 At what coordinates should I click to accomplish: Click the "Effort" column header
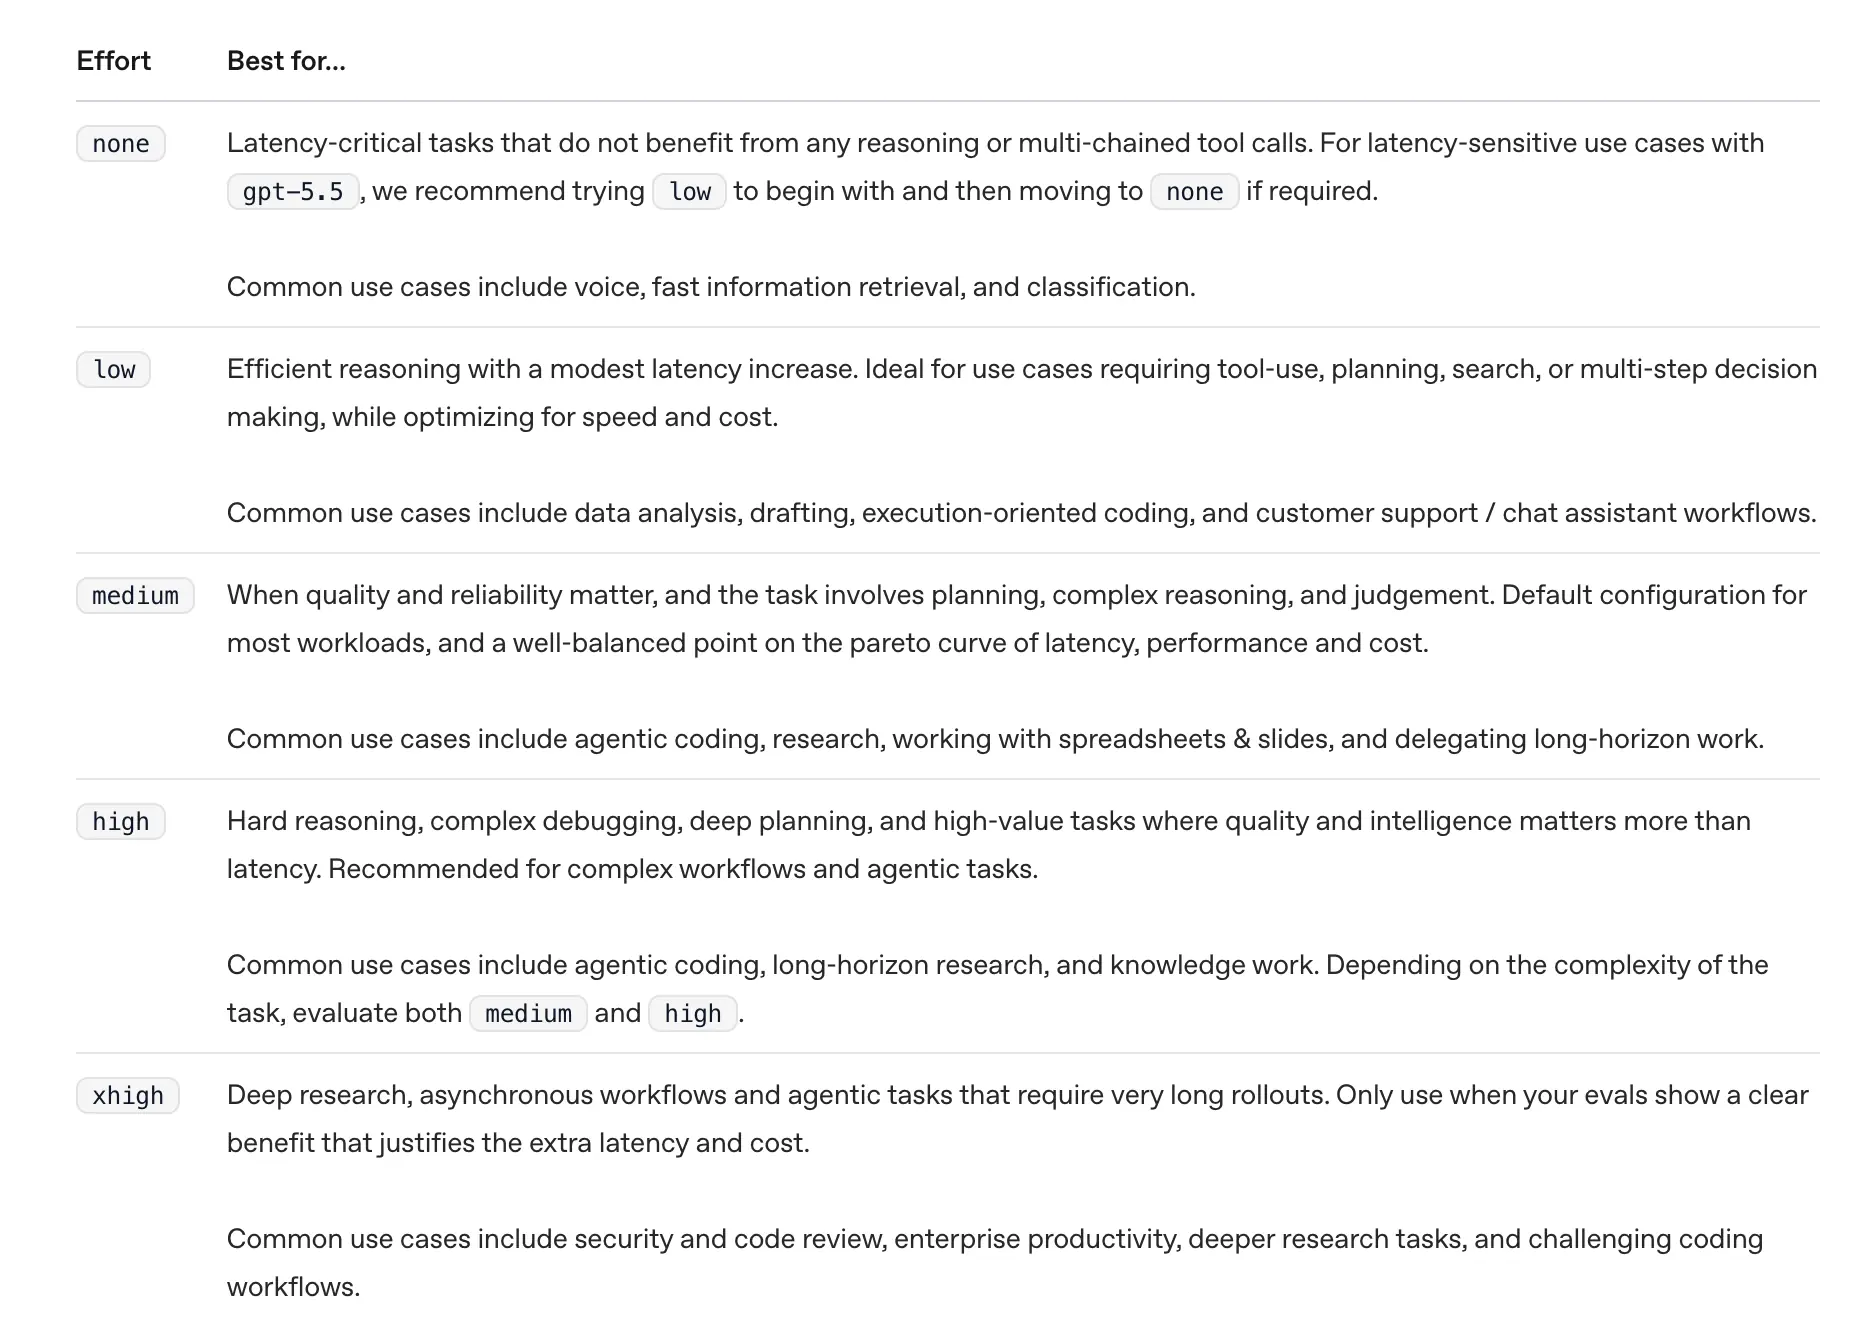(114, 61)
